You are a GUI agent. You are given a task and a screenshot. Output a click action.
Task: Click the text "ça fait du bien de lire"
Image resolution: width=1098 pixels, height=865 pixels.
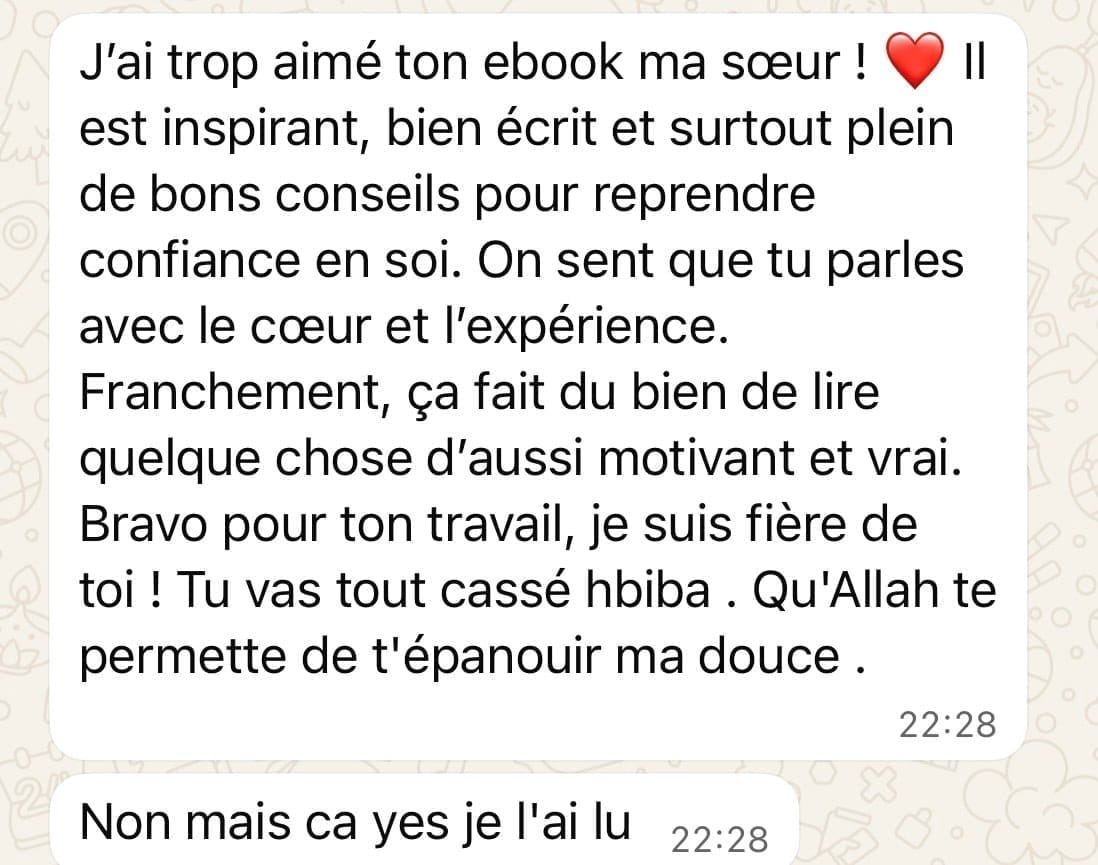click(x=643, y=393)
